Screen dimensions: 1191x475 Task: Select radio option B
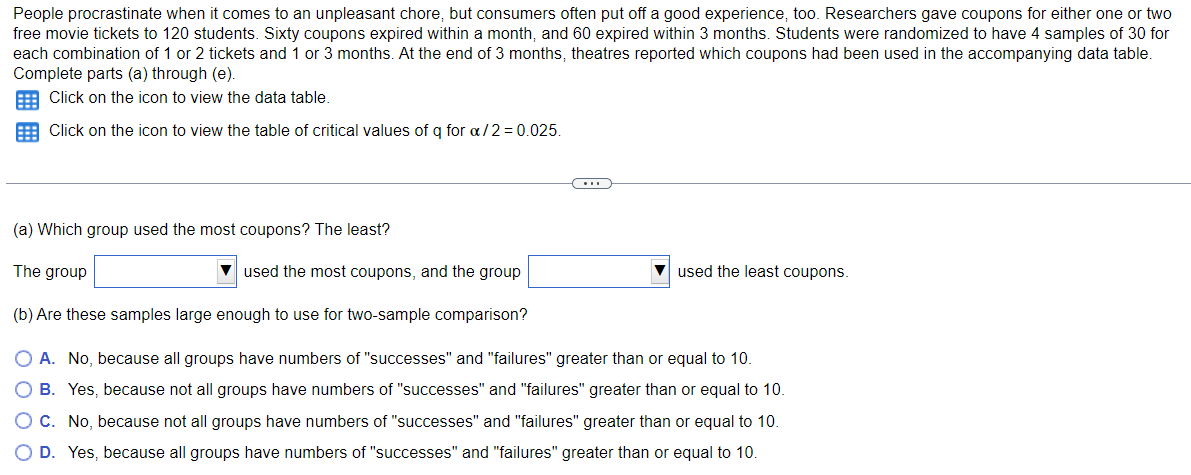[x=24, y=390]
